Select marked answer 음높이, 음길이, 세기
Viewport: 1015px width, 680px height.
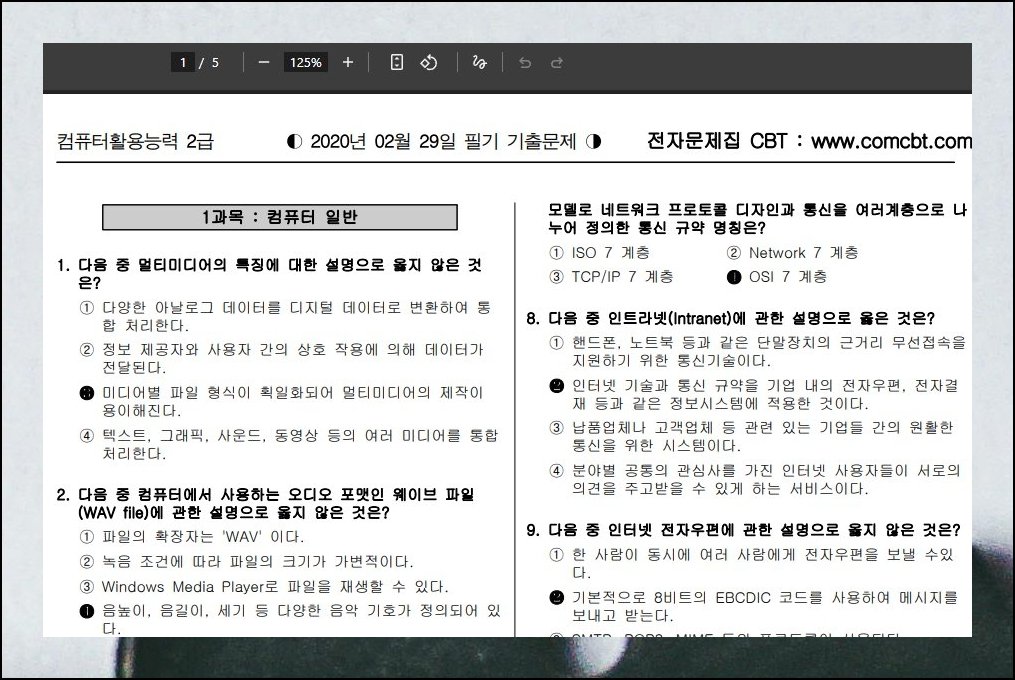click(x=290, y=619)
